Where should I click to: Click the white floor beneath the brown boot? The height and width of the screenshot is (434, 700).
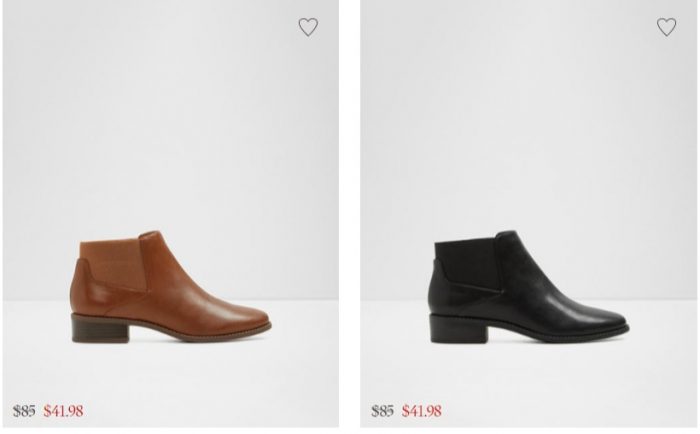(x=170, y=370)
